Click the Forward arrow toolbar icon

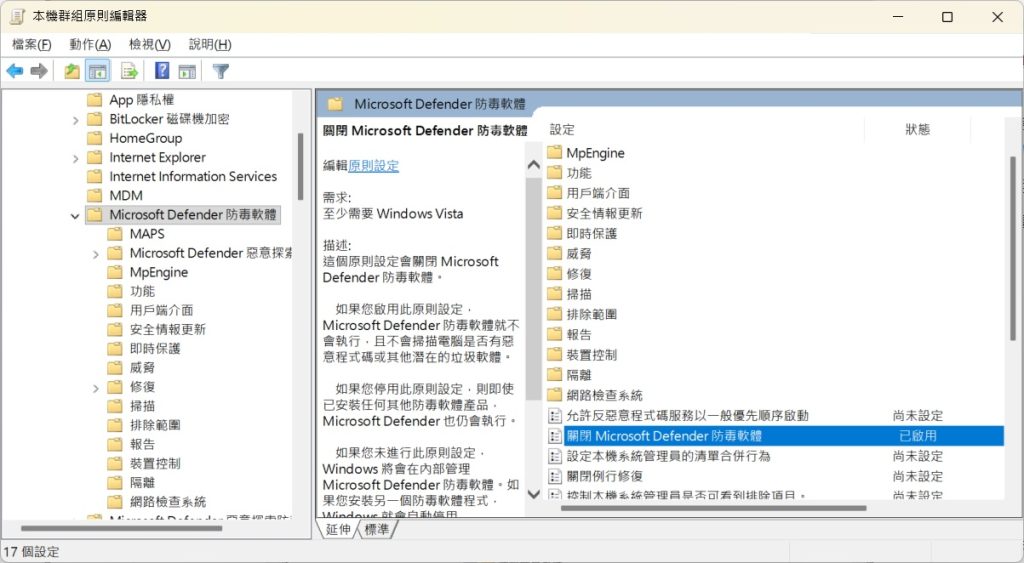(39, 71)
